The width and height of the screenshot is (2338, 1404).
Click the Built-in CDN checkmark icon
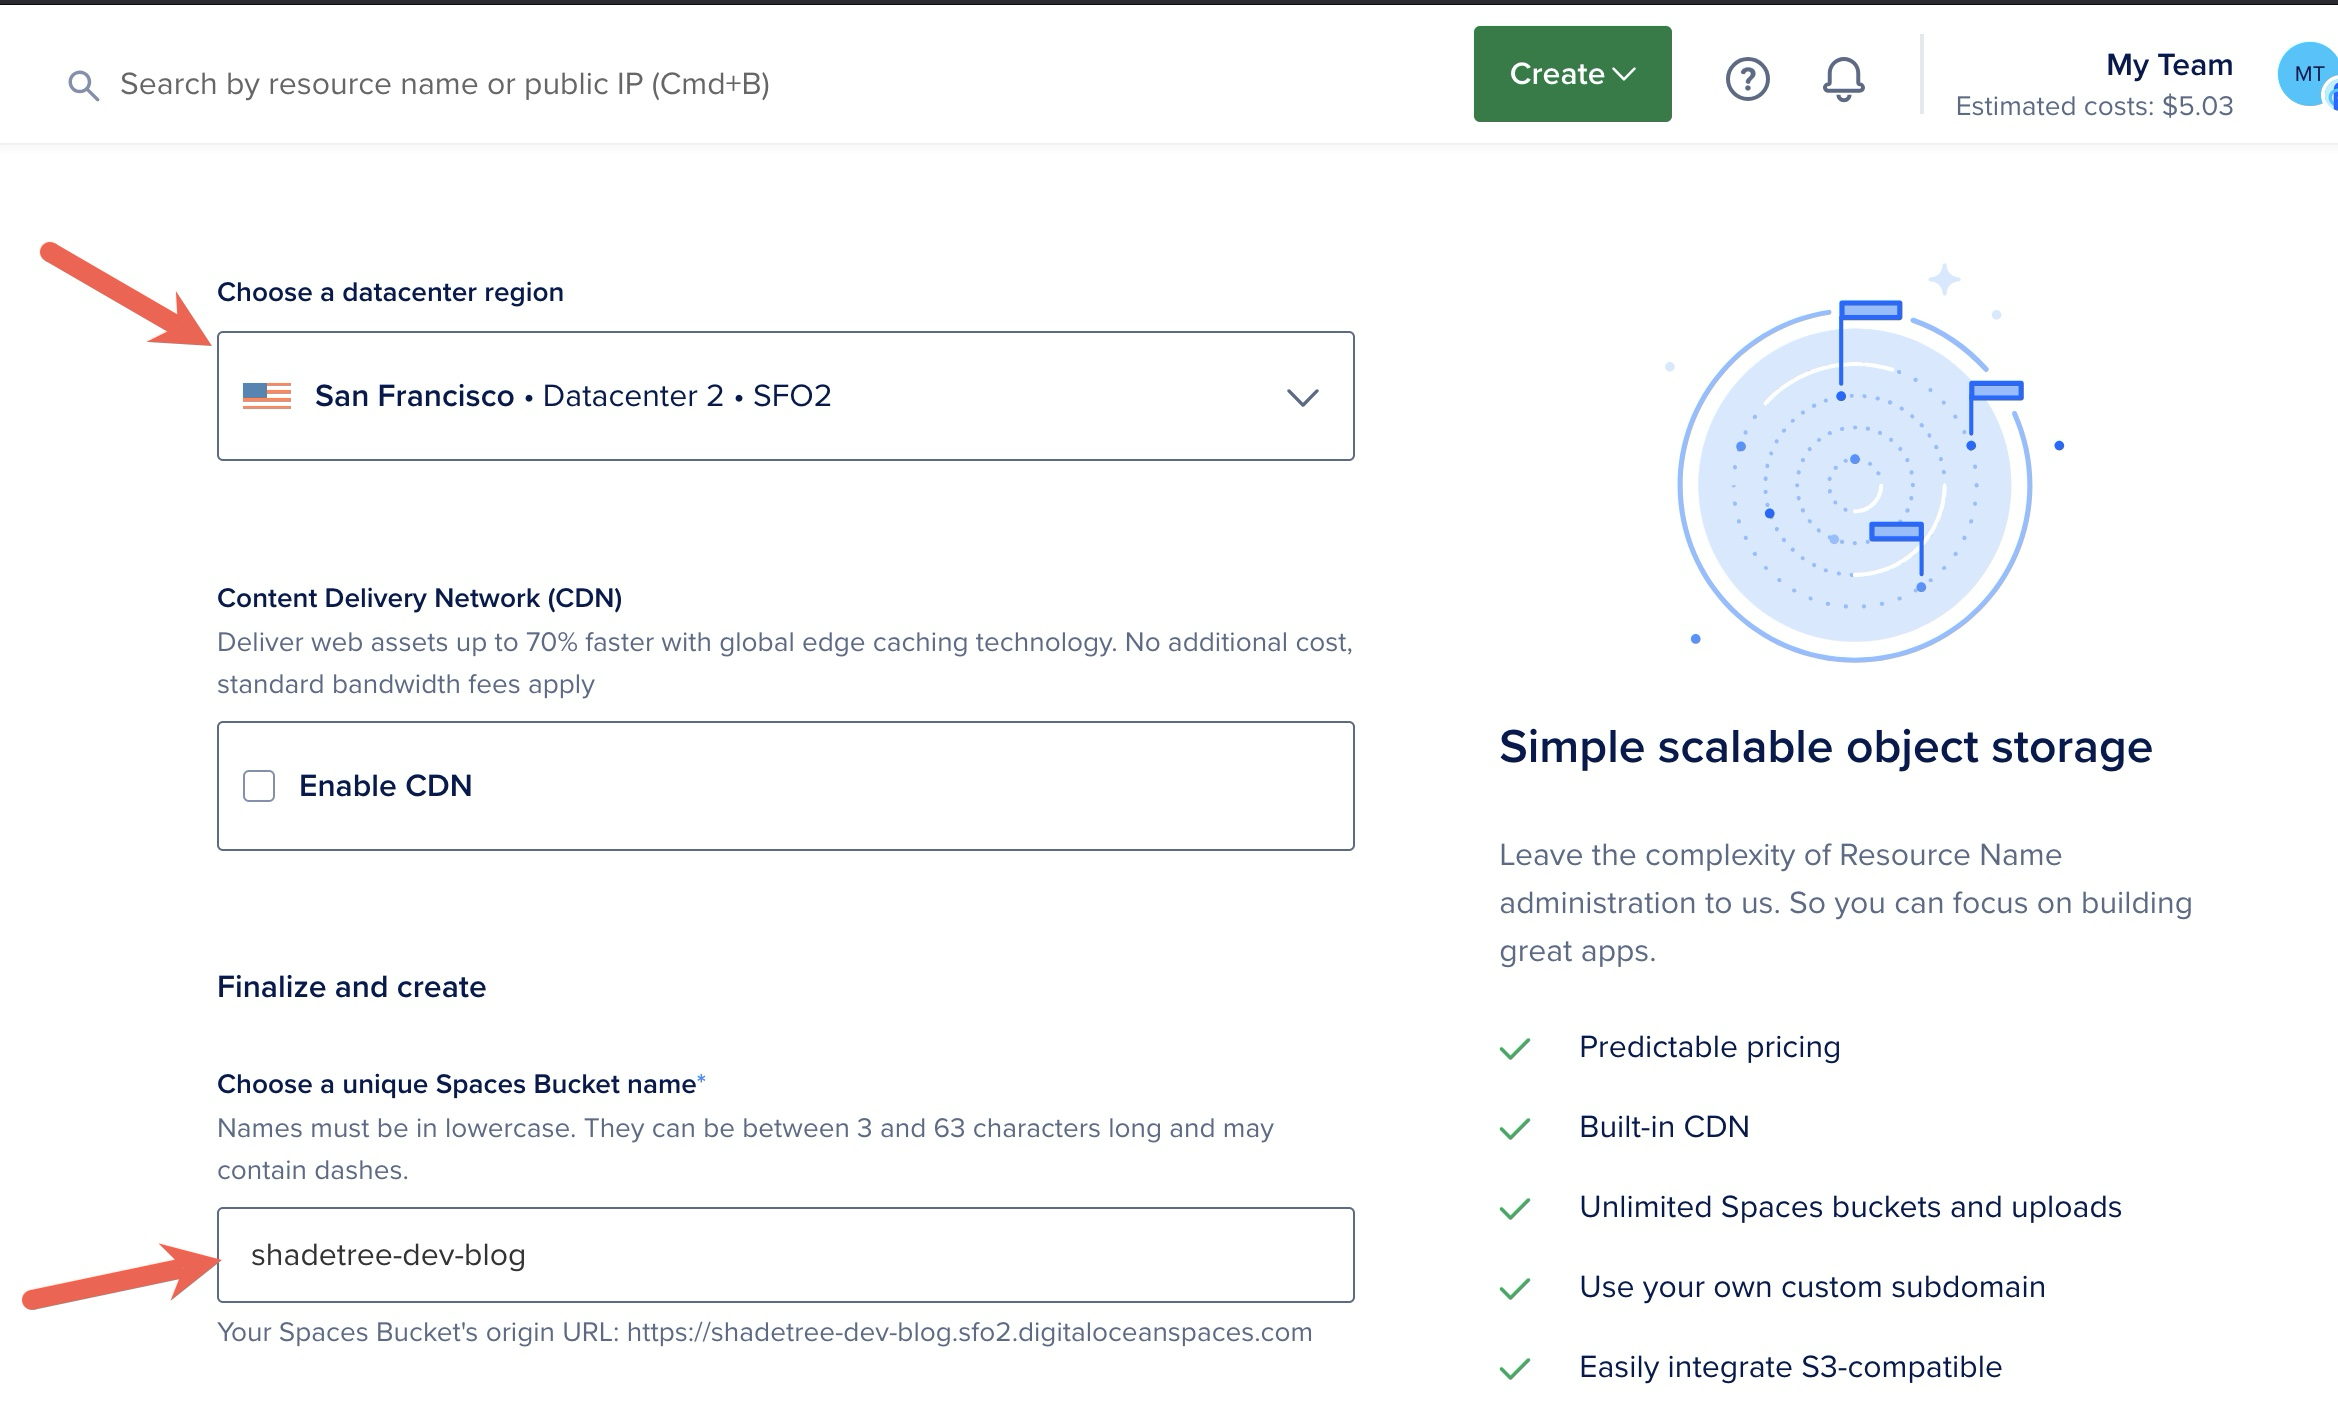pyautogui.click(x=1515, y=1128)
